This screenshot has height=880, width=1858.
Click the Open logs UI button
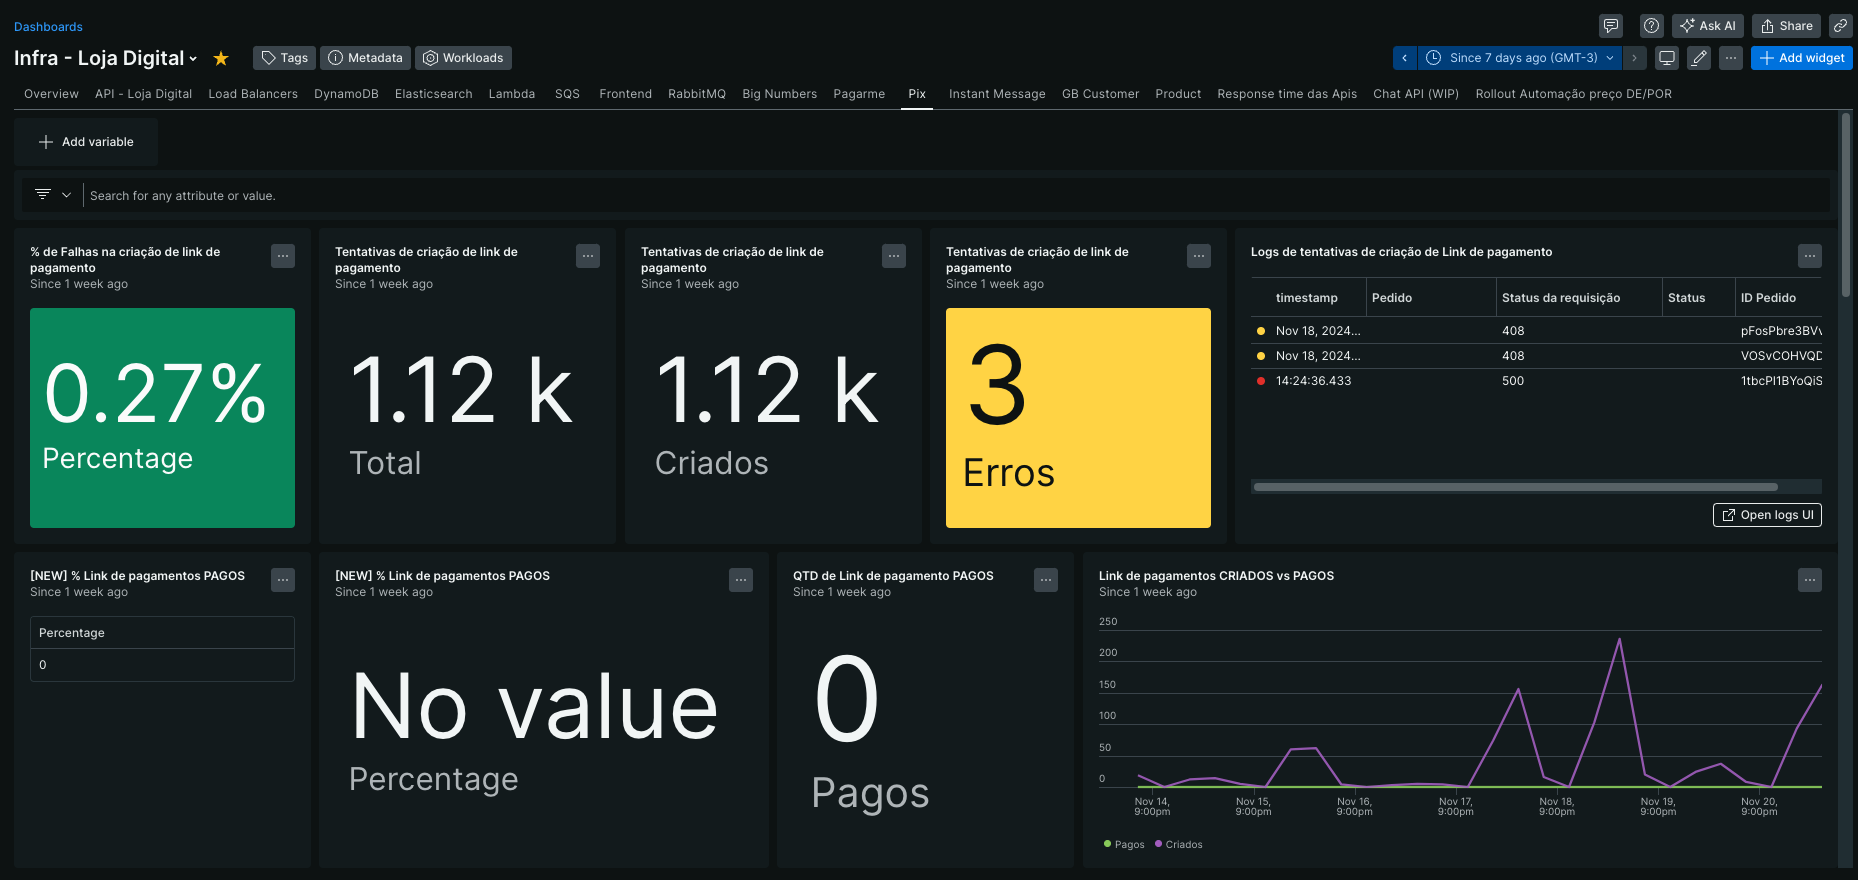(1767, 515)
